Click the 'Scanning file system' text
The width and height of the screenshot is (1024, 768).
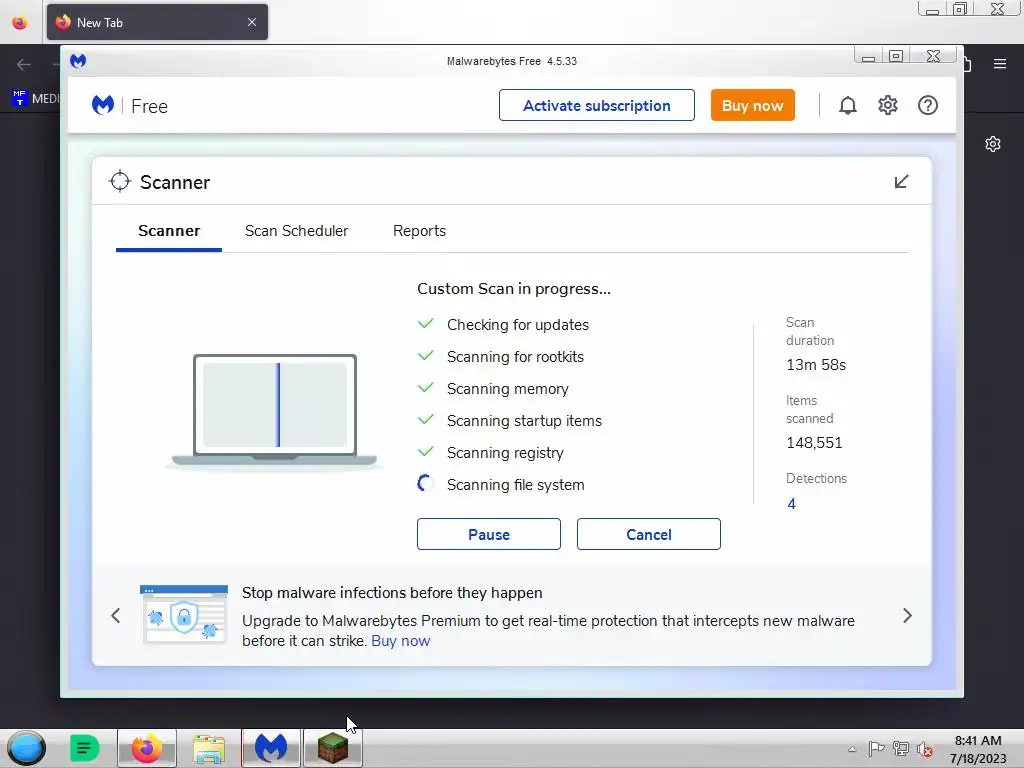click(x=515, y=485)
